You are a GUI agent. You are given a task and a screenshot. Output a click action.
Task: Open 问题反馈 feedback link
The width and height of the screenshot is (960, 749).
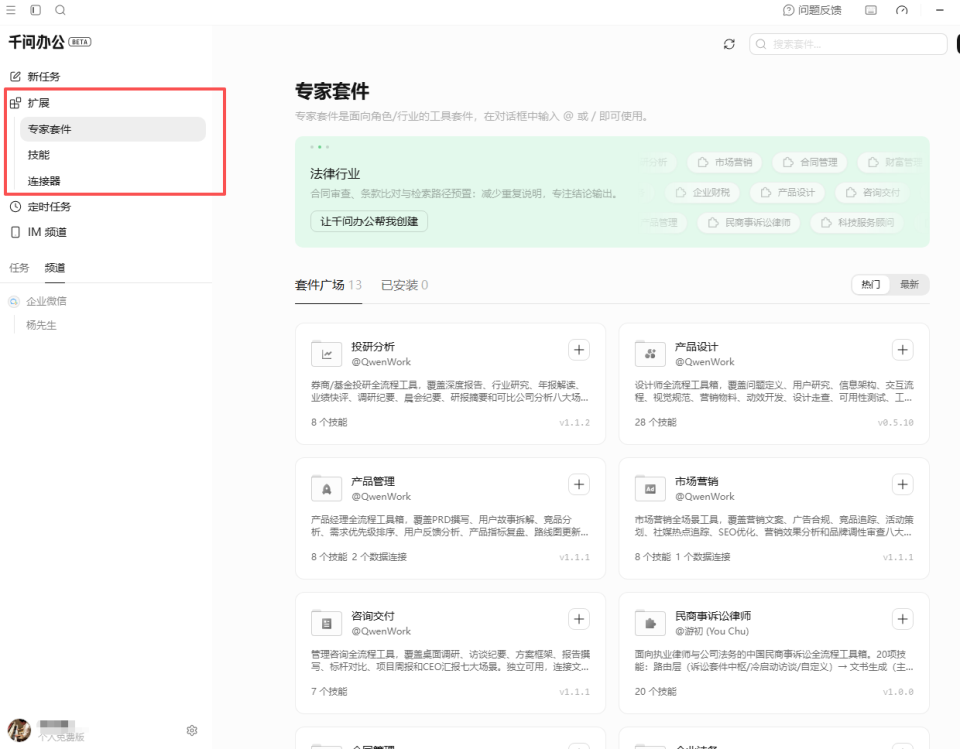pyautogui.click(x=812, y=10)
